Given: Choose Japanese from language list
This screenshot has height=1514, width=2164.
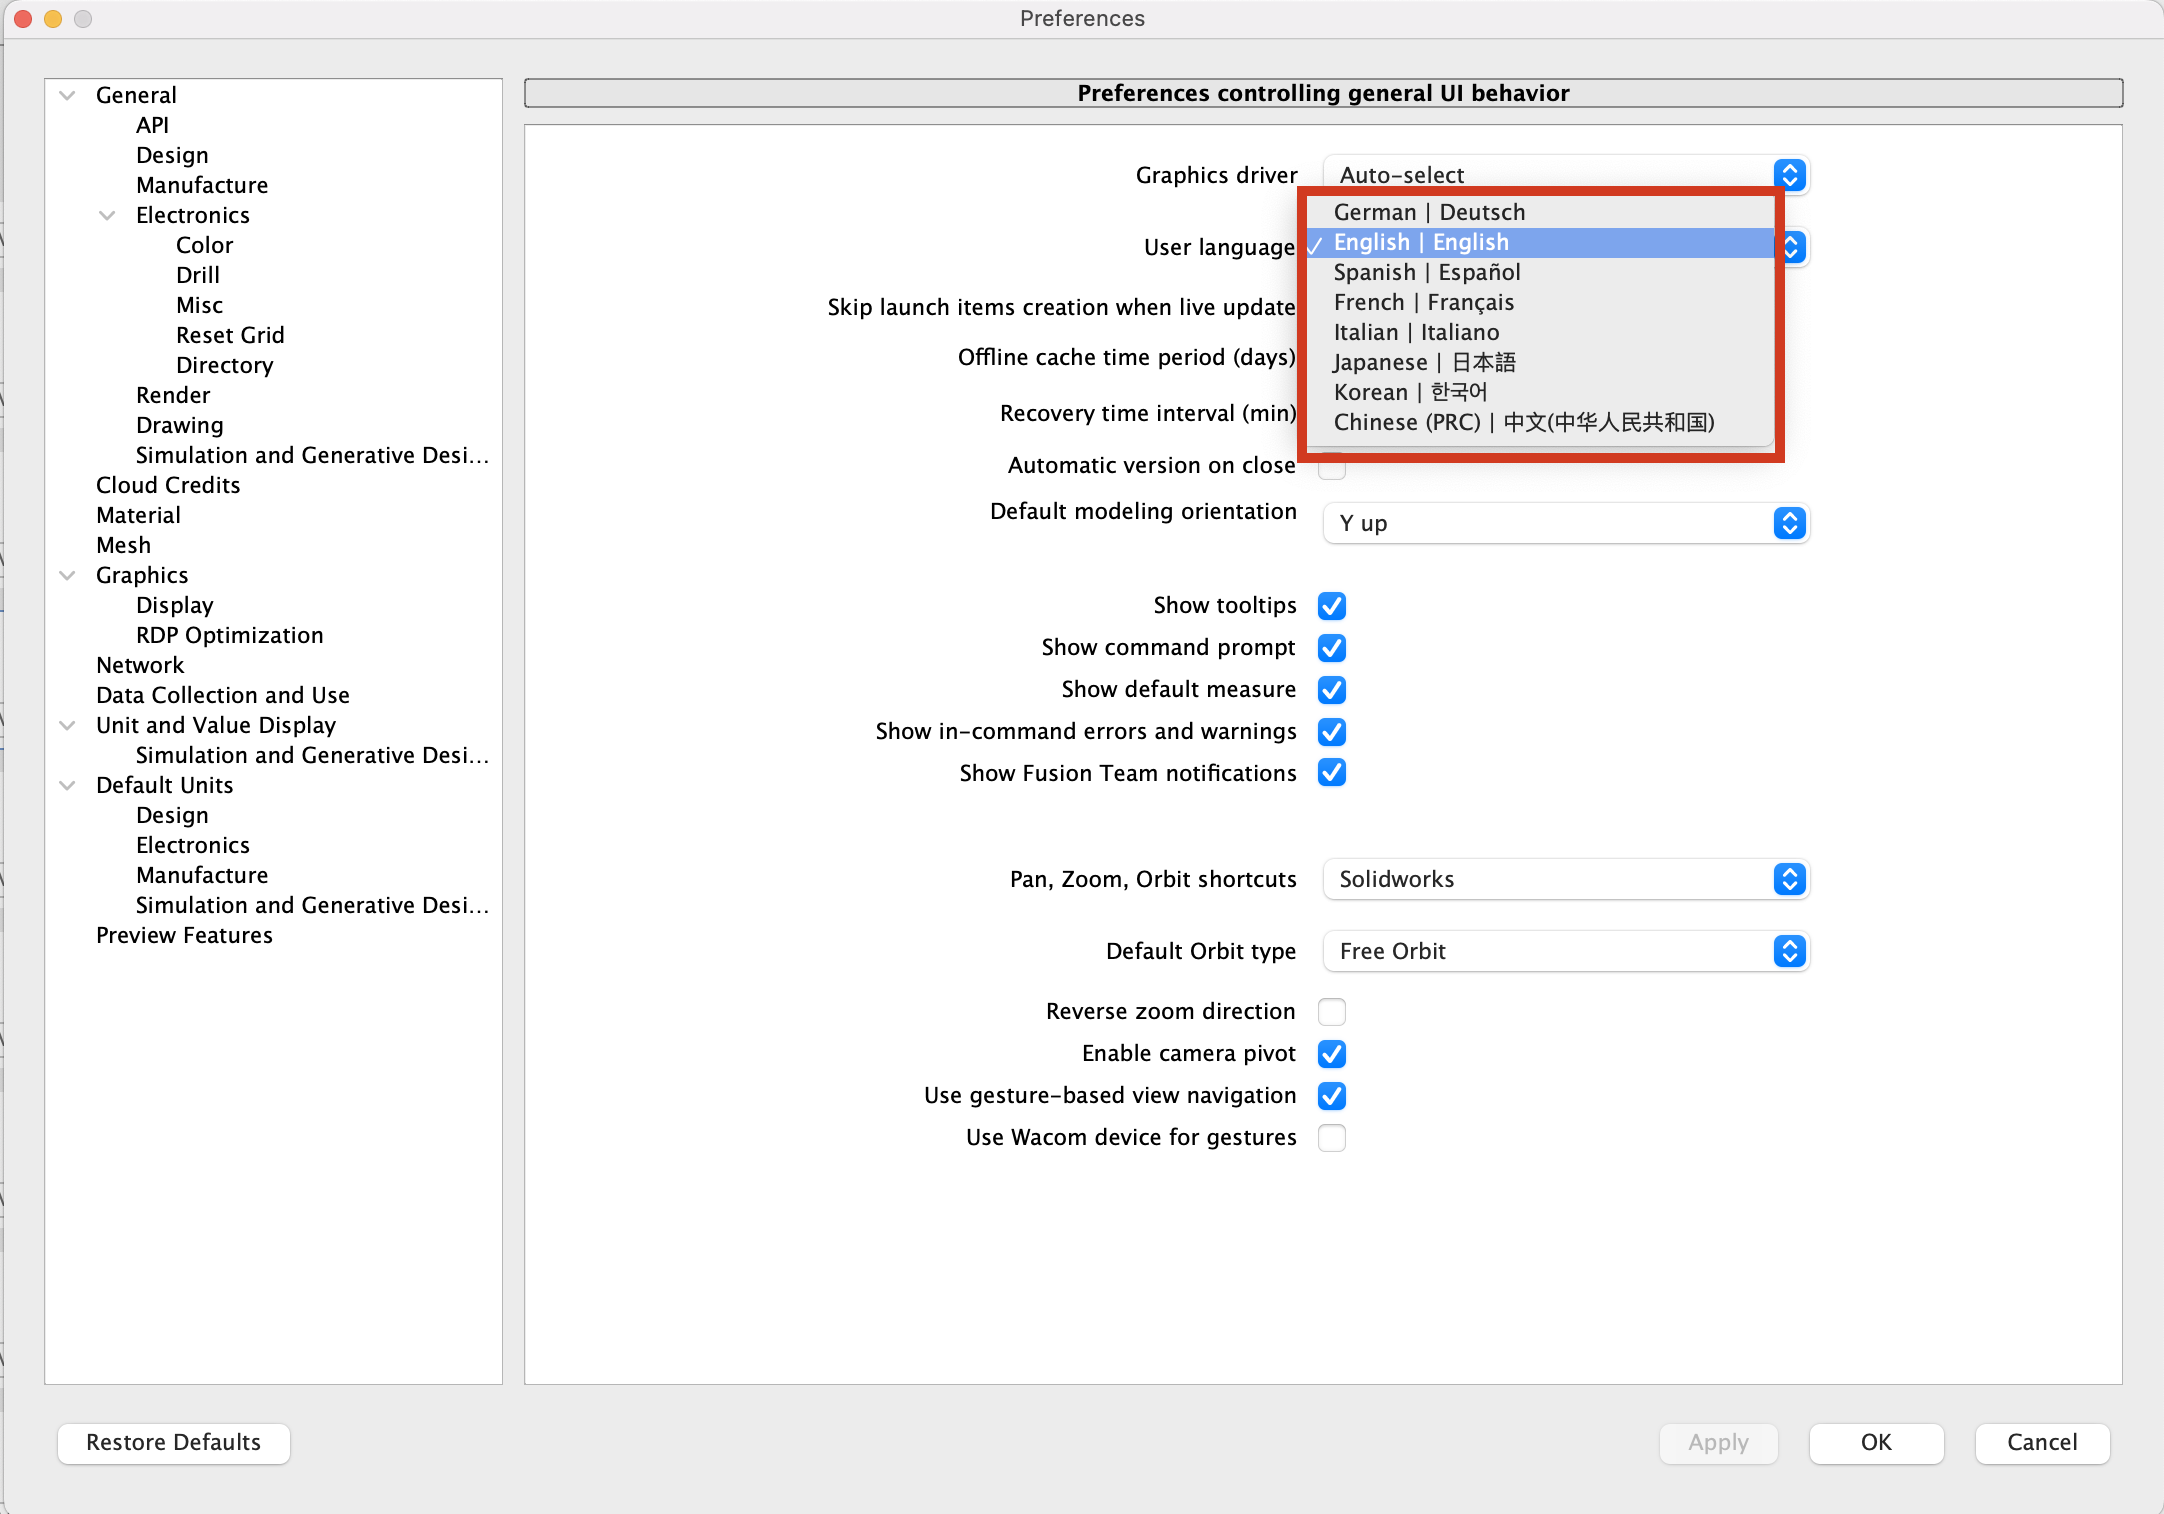Looking at the screenshot, I should [x=1424, y=363].
